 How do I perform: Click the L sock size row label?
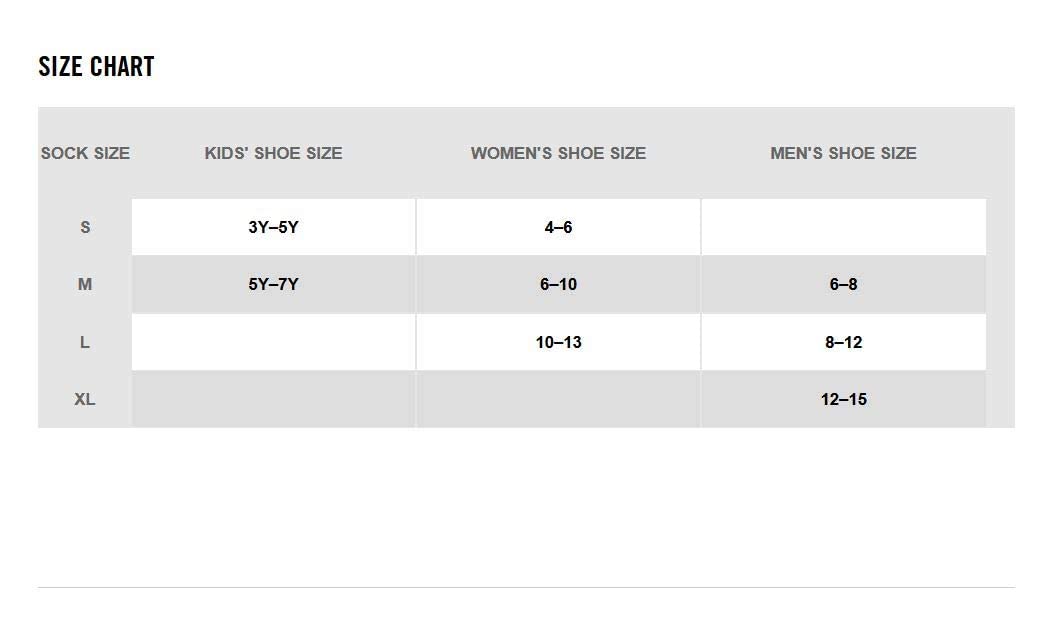(85, 342)
